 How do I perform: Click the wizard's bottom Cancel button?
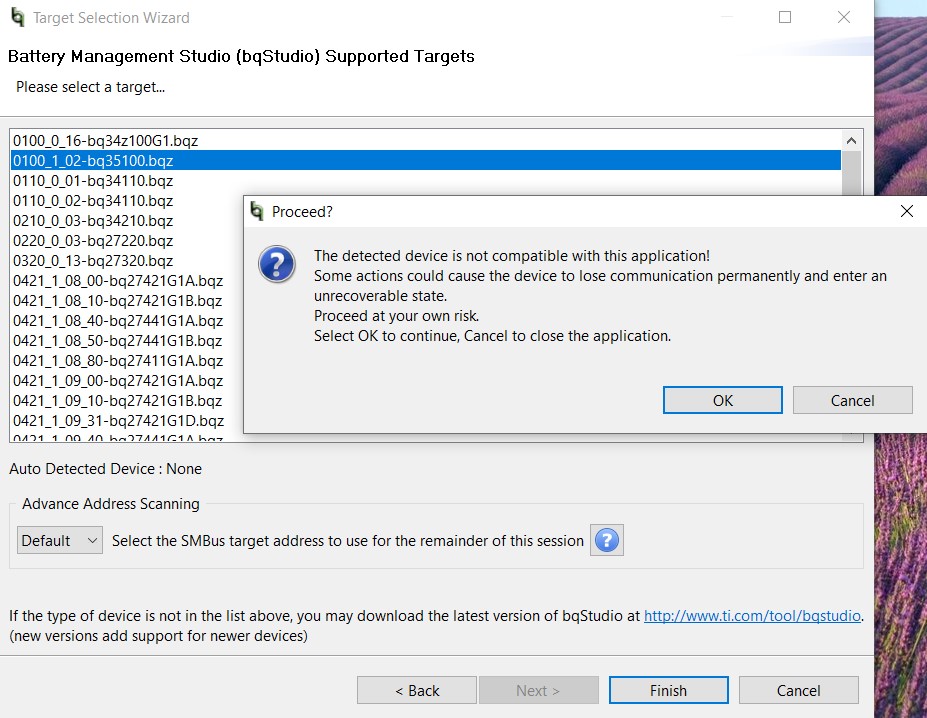798,690
